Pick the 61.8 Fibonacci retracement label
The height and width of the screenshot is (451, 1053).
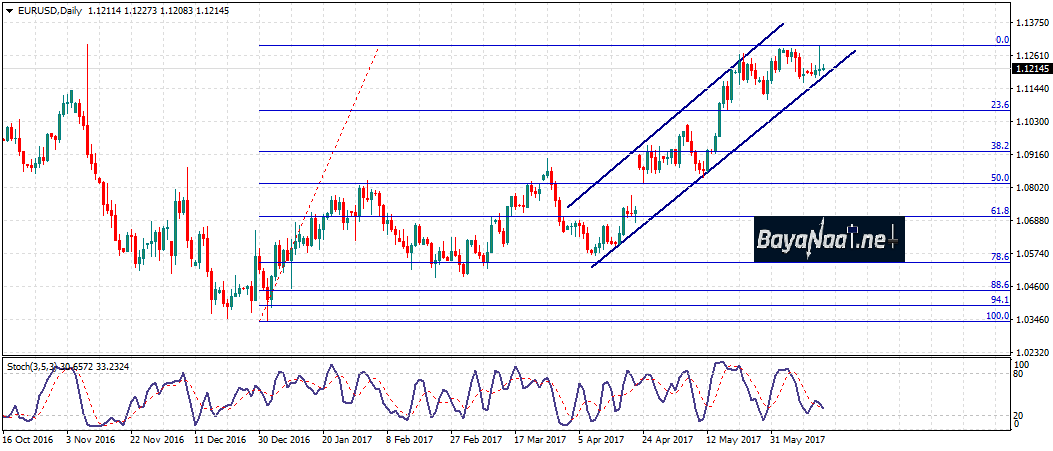[999, 211]
